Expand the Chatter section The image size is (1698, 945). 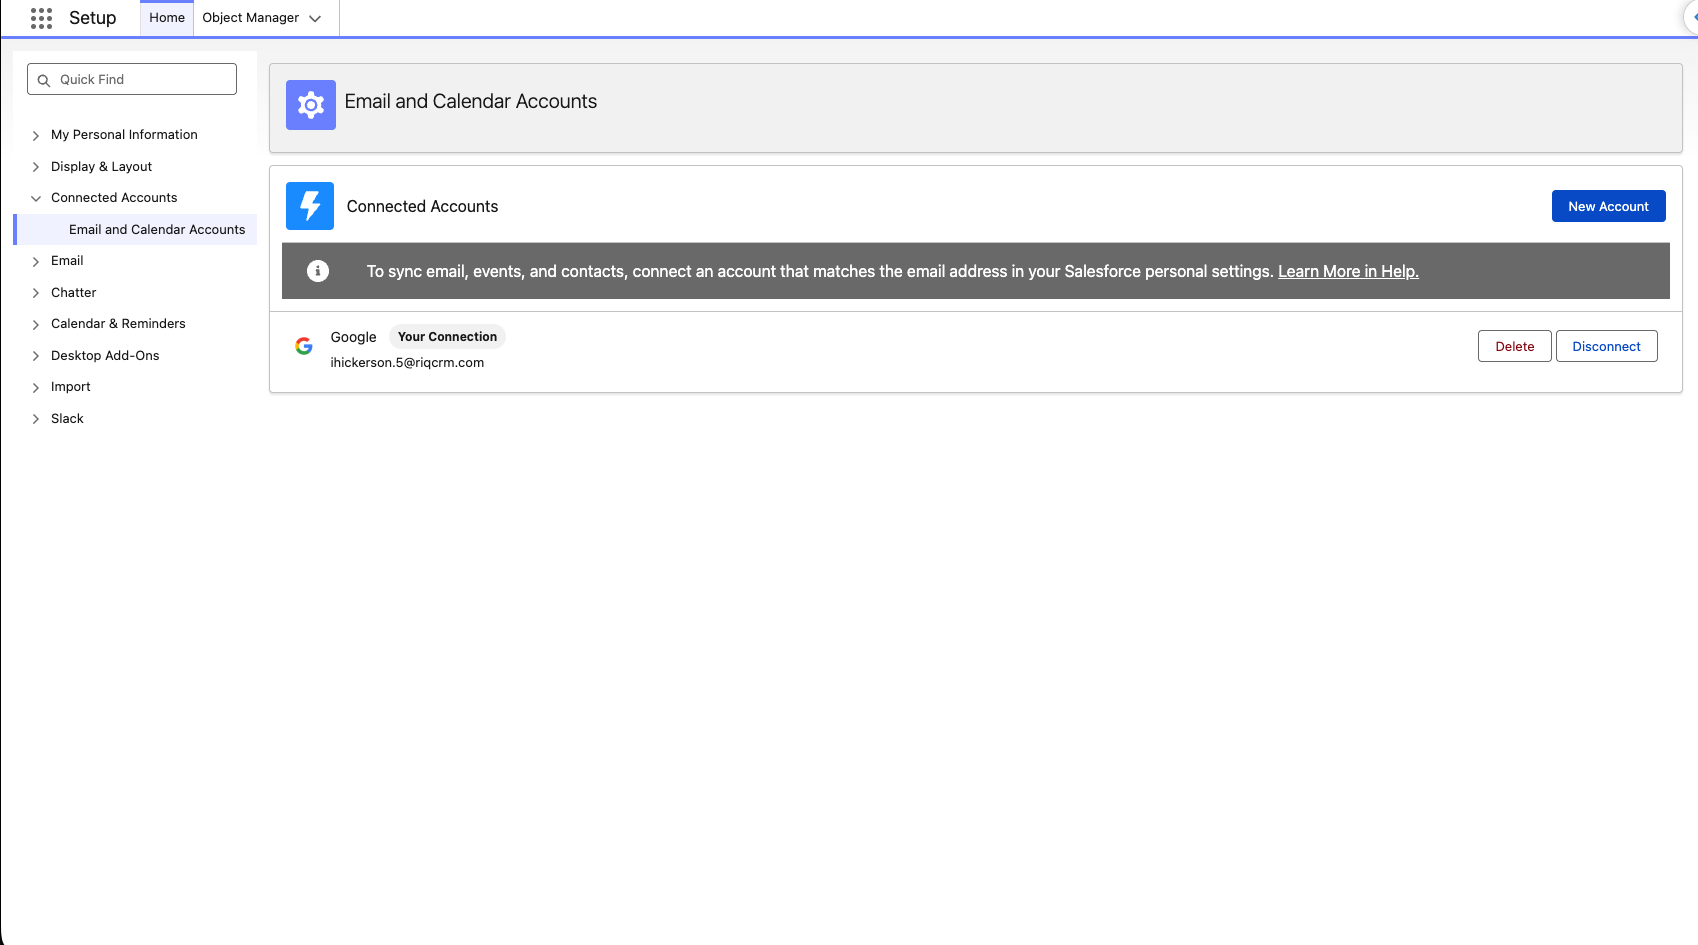click(x=36, y=293)
